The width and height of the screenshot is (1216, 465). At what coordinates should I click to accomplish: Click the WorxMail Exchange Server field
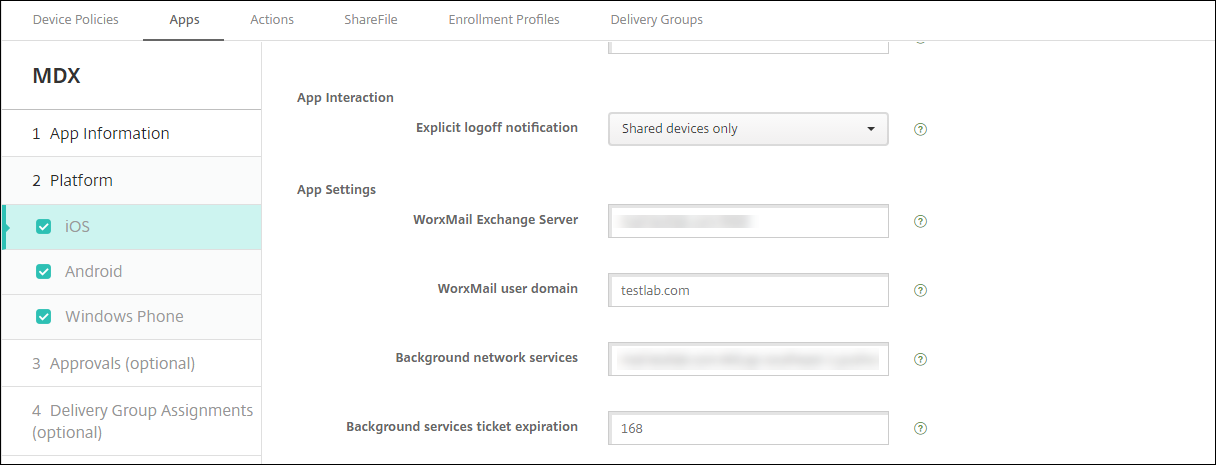[x=748, y=221]
